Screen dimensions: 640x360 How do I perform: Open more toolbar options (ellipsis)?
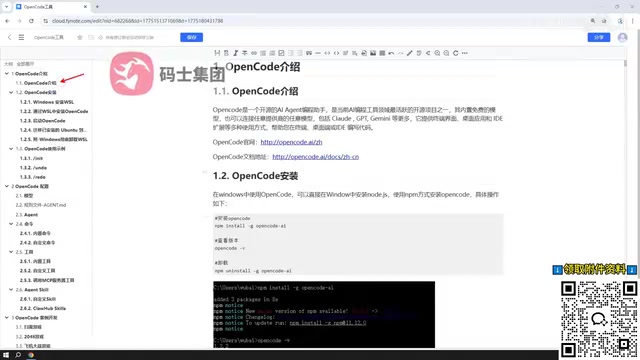pyautogui.click(x=464, y=53)
